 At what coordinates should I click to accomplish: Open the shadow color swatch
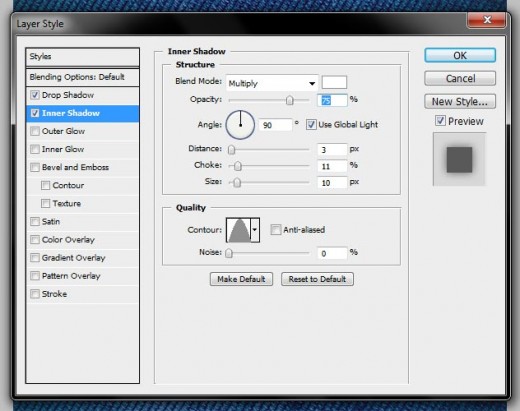[x=334, y=82]
